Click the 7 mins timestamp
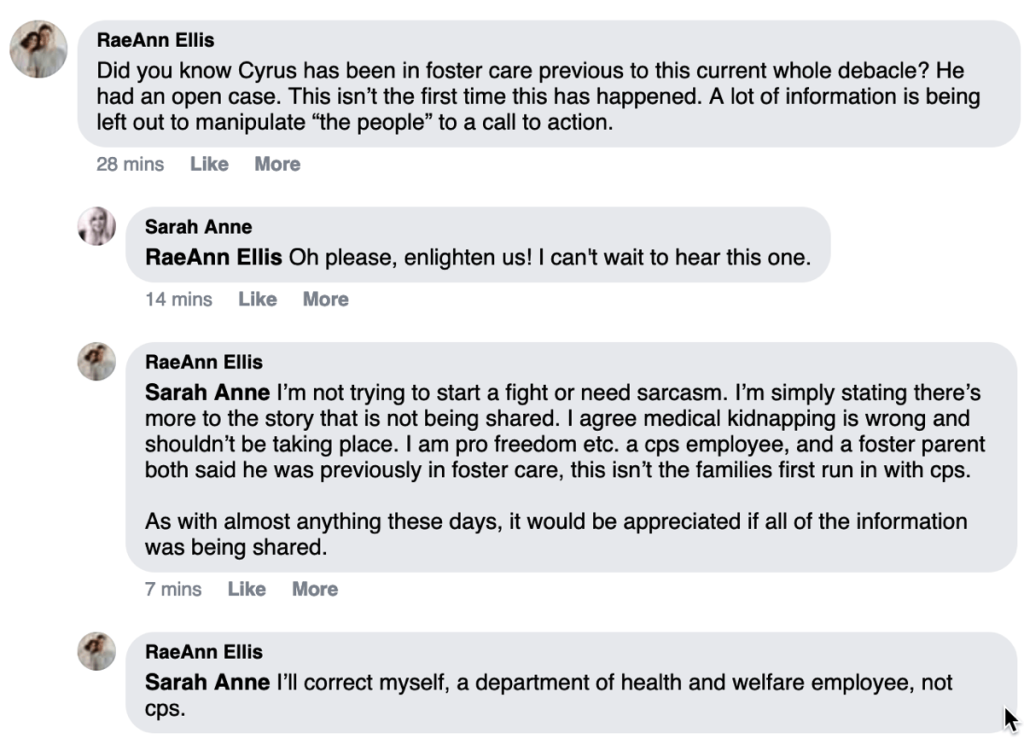1024x739 pixels. pos(174,589)
